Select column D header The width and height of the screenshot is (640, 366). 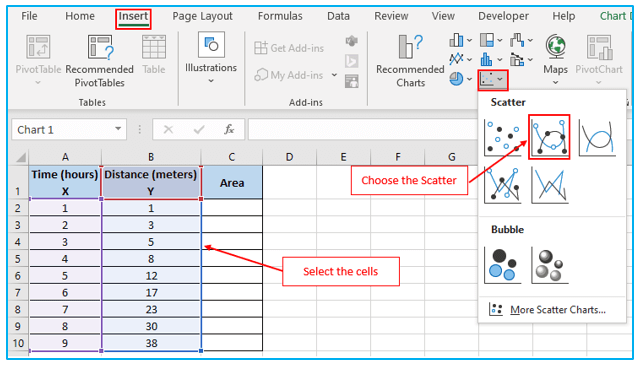coord(289,157)
